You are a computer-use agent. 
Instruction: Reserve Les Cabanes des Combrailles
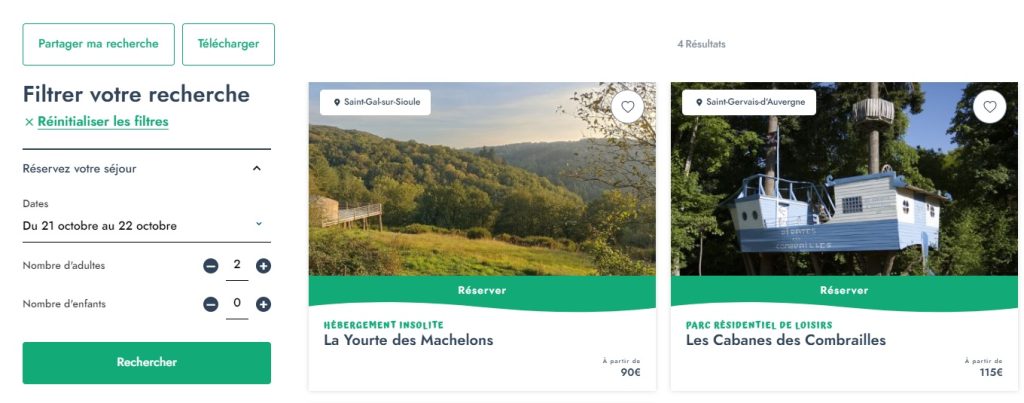844,291
